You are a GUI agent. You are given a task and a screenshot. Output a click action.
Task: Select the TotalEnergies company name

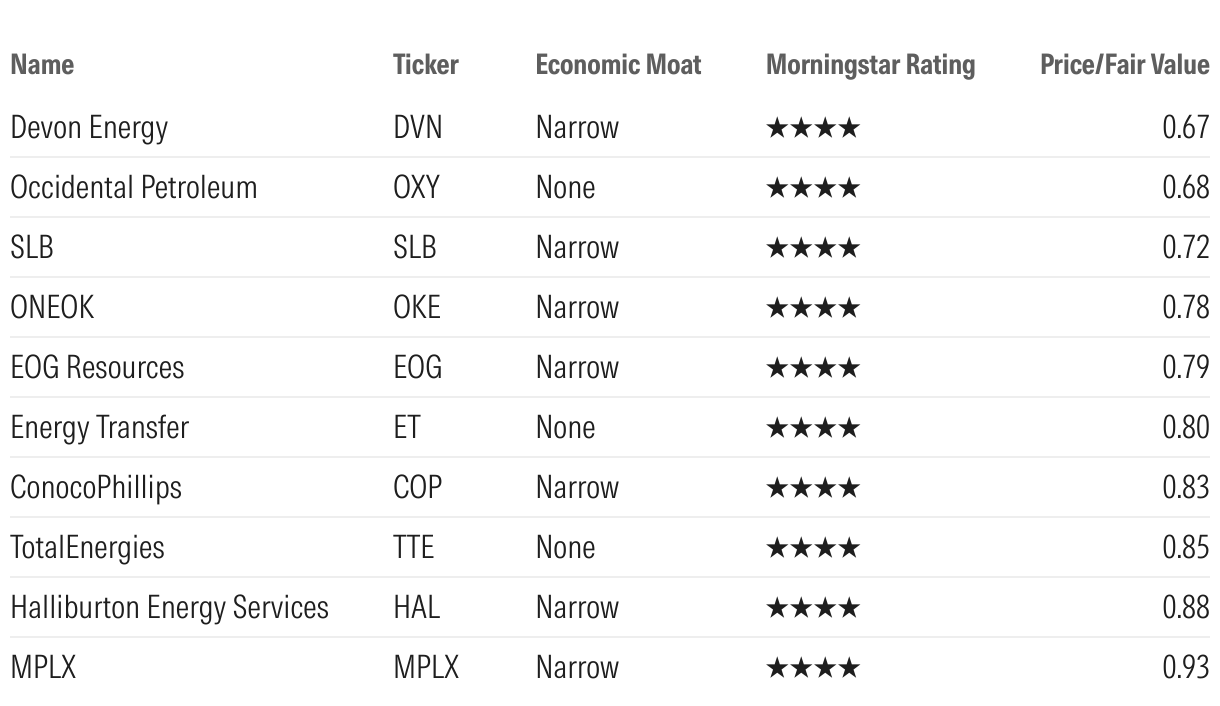tap(87, 548)
